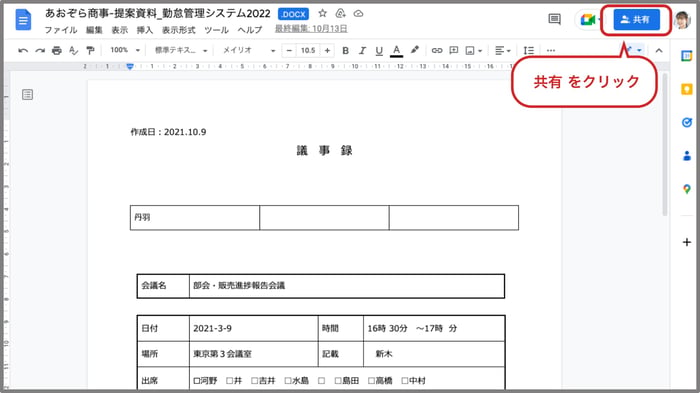Run spell check from the toolbar
The image size is (700, 393).
click(x=74, y=50)
